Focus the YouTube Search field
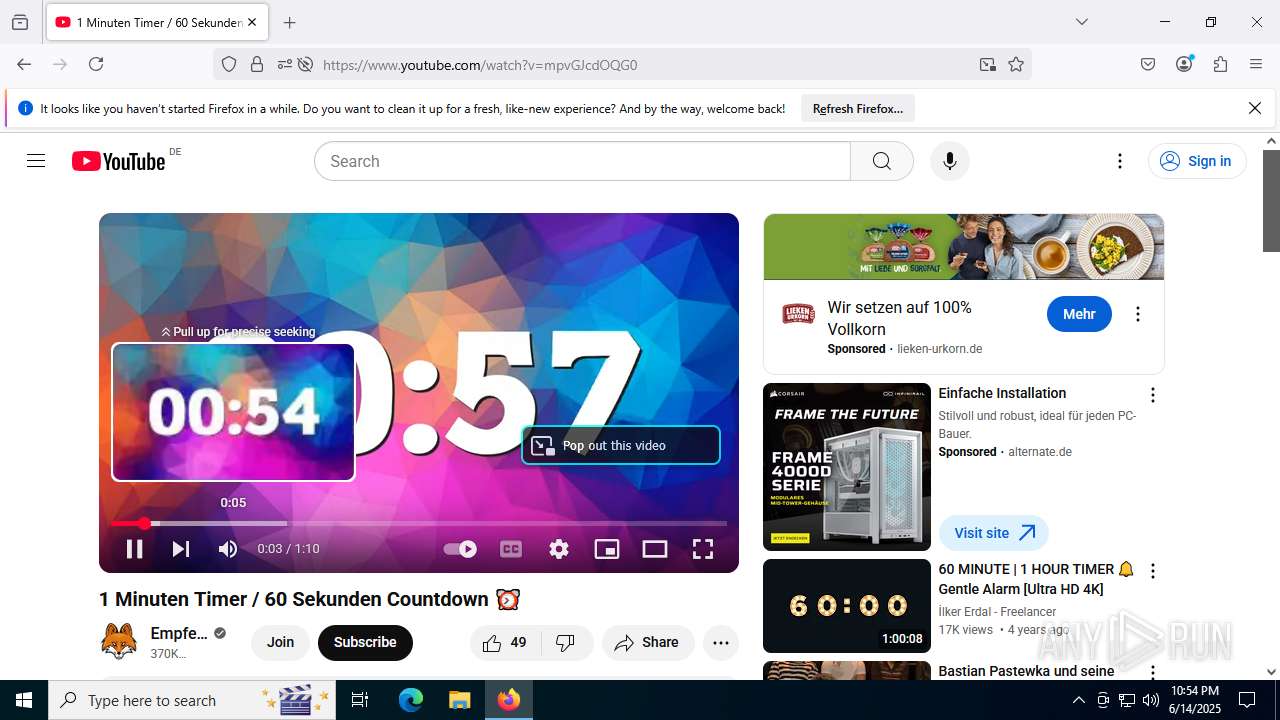 tap(582, 161)
